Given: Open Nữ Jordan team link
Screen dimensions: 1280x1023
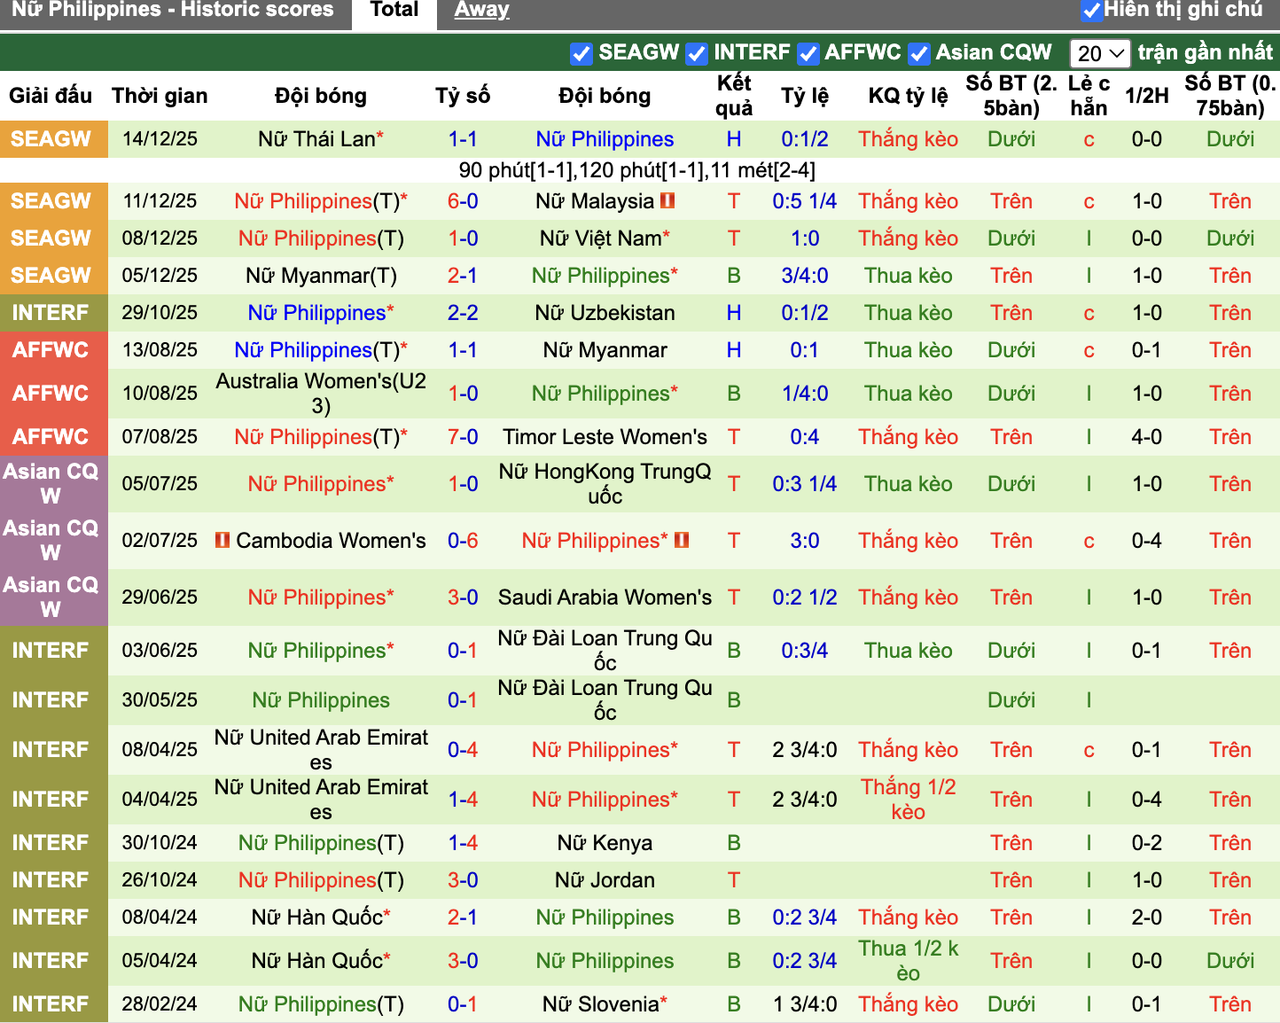Looking at the screenshot, I should click(605, 880).
